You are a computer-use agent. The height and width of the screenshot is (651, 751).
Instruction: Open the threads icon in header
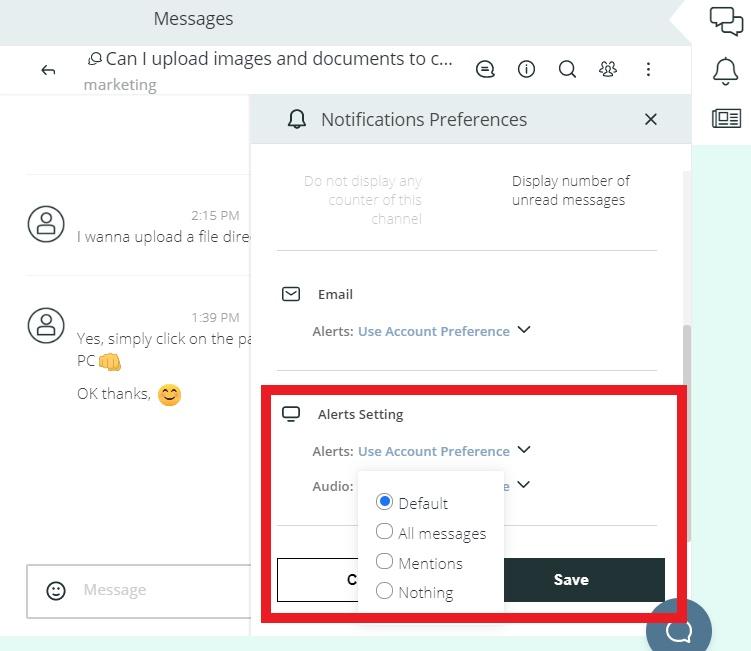485,69
